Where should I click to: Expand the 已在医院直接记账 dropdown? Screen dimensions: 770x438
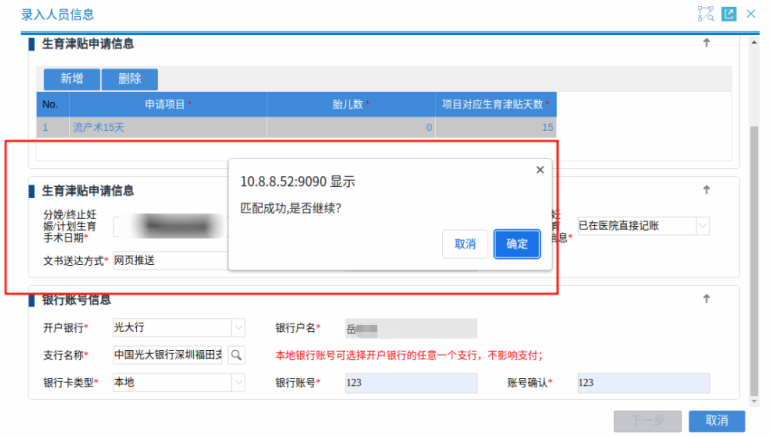click(x=702, y=227)
